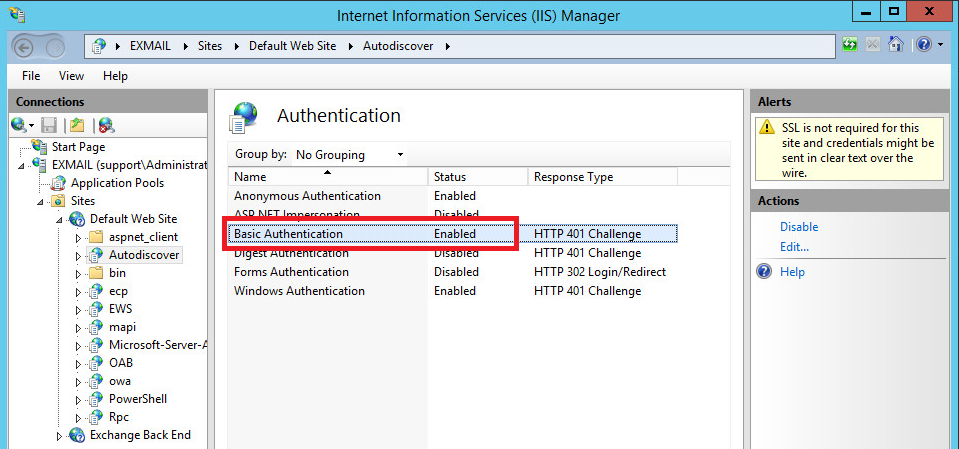Click the Up folder icon in Connections toolbar
This screenshot has height=449, width=959.
click(x=76, y=125)
